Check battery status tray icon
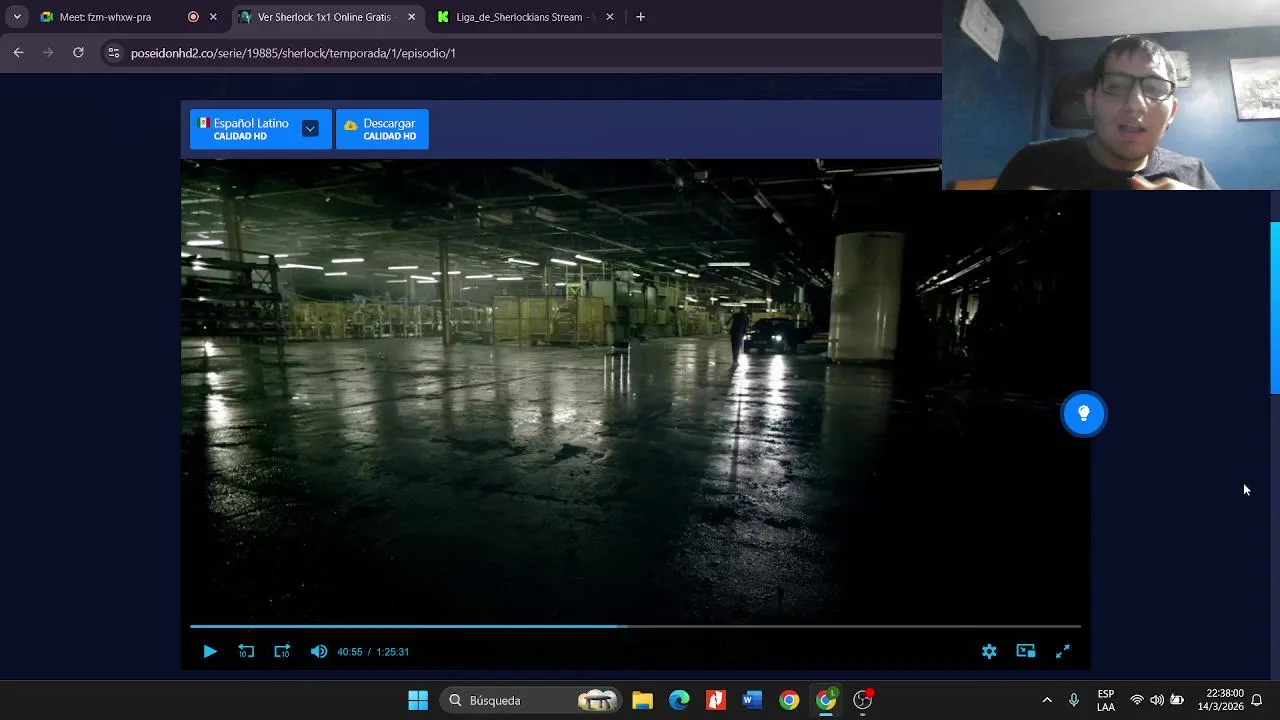The image size is (1280, 720). [x=1177, y=700]
